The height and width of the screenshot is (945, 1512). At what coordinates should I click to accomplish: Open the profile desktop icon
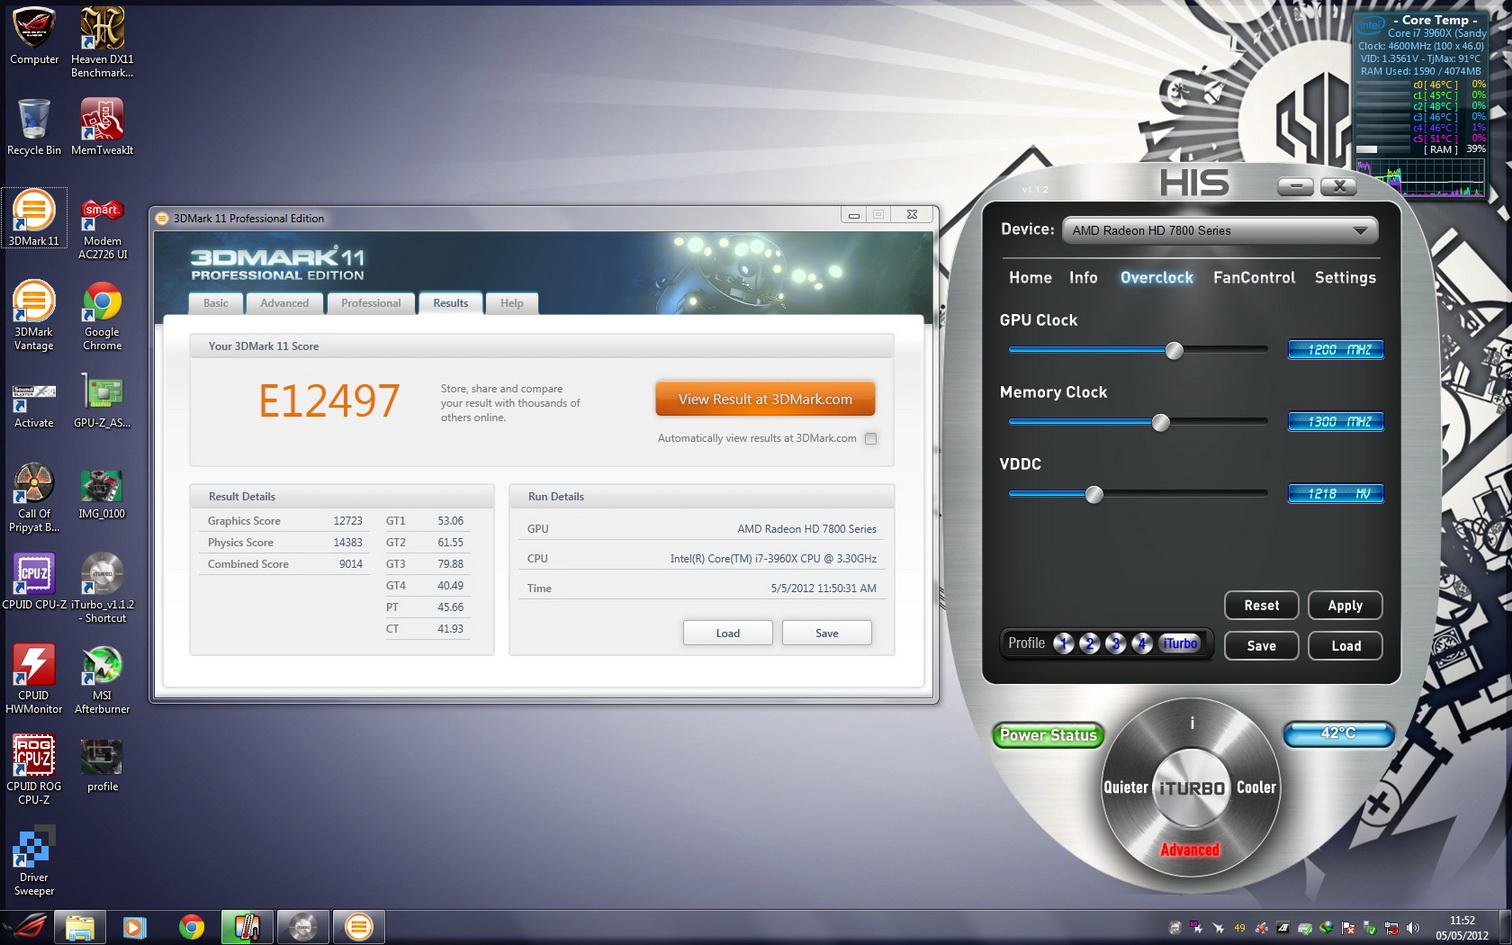tap(102, 764)
